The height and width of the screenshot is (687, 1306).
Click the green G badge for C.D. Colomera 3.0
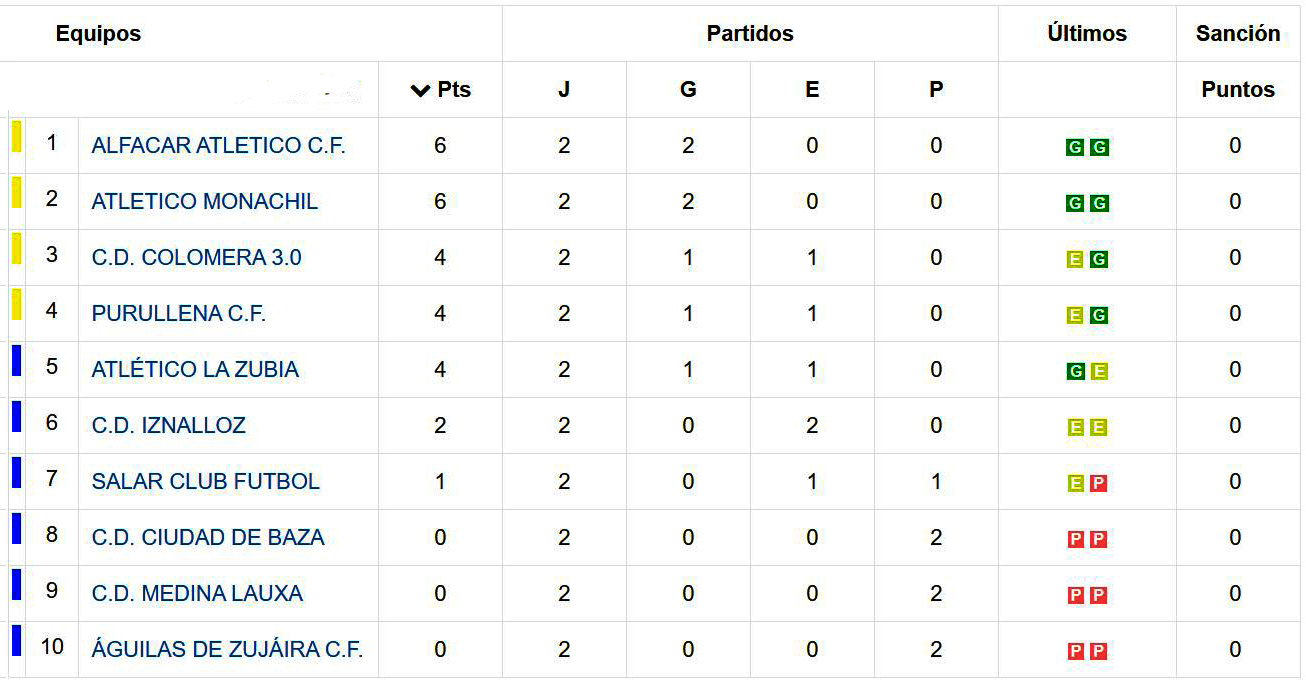[1099, 260]
